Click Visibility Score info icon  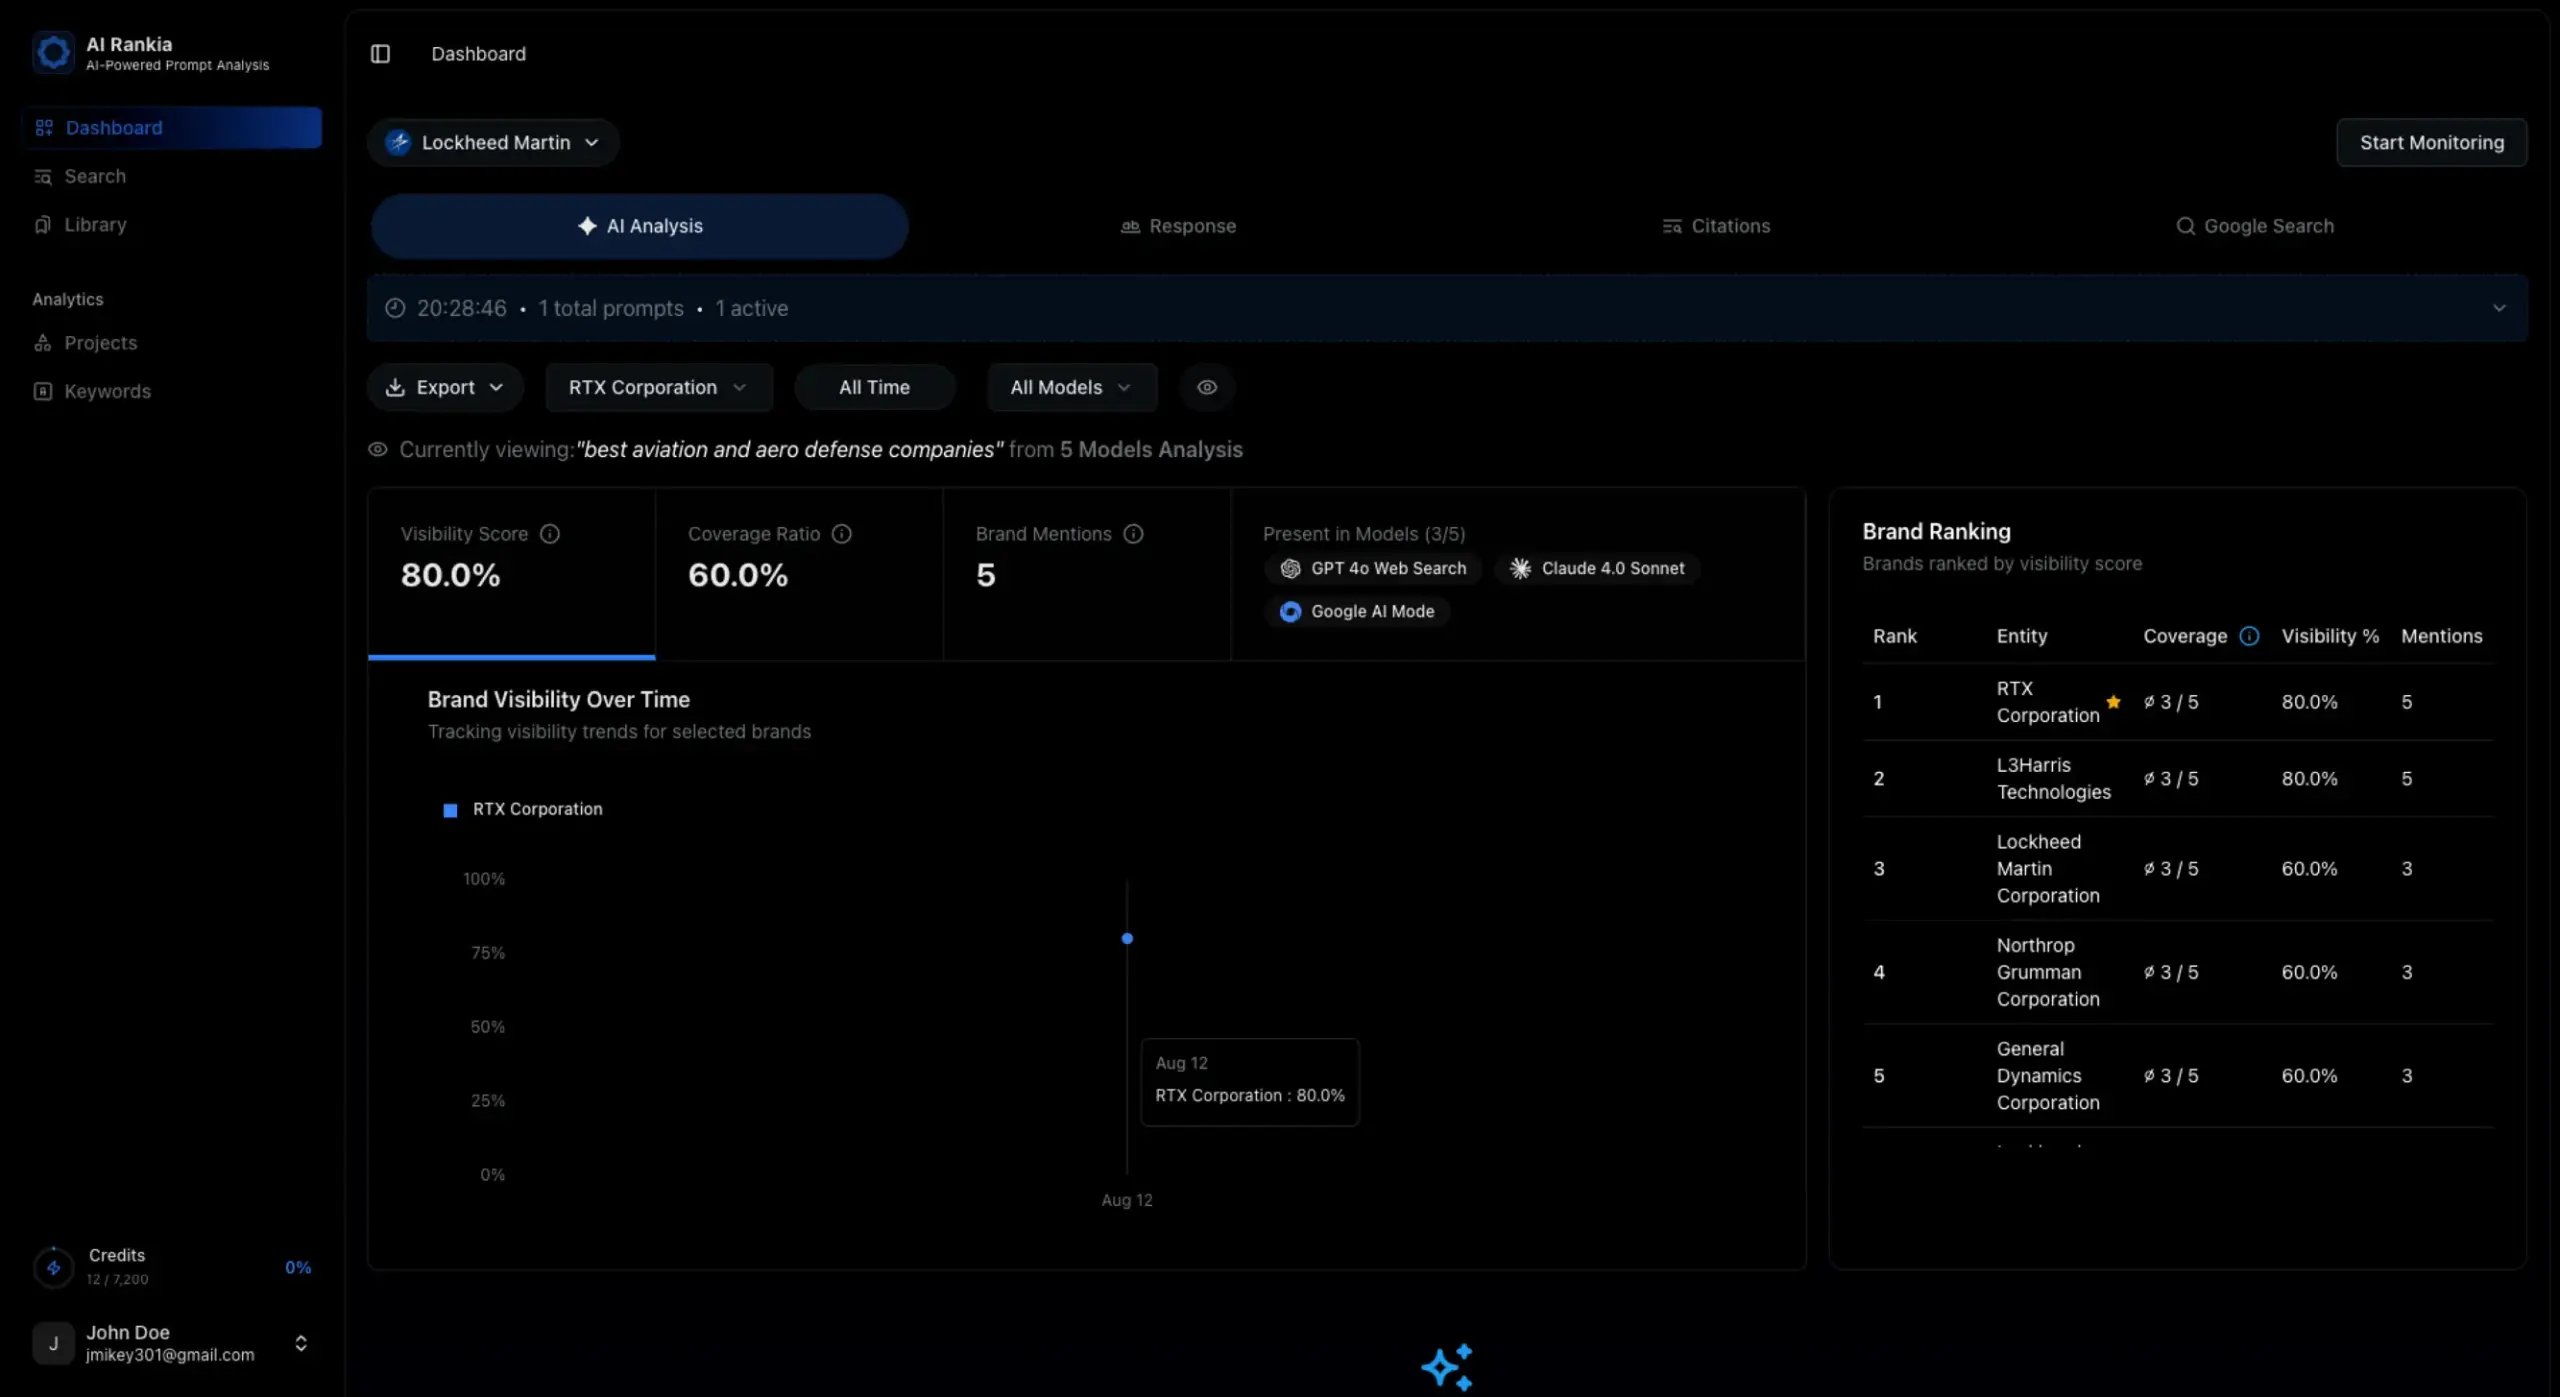550,534
